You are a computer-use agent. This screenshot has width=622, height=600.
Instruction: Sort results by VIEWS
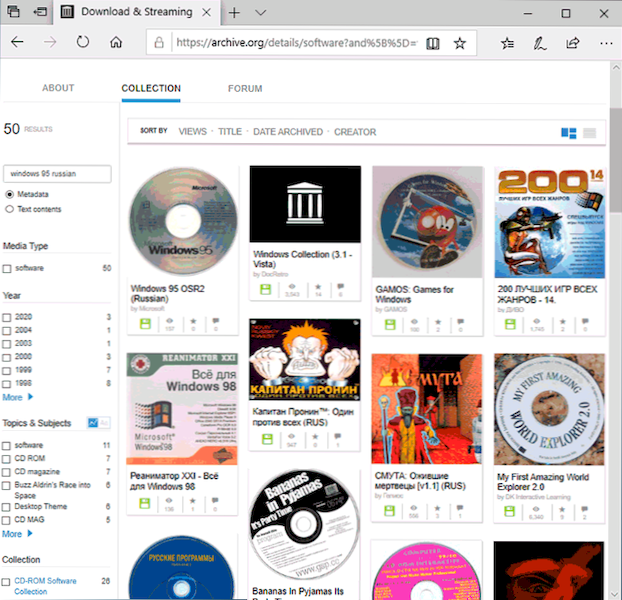pyautogui.click(x=192, y=132)
